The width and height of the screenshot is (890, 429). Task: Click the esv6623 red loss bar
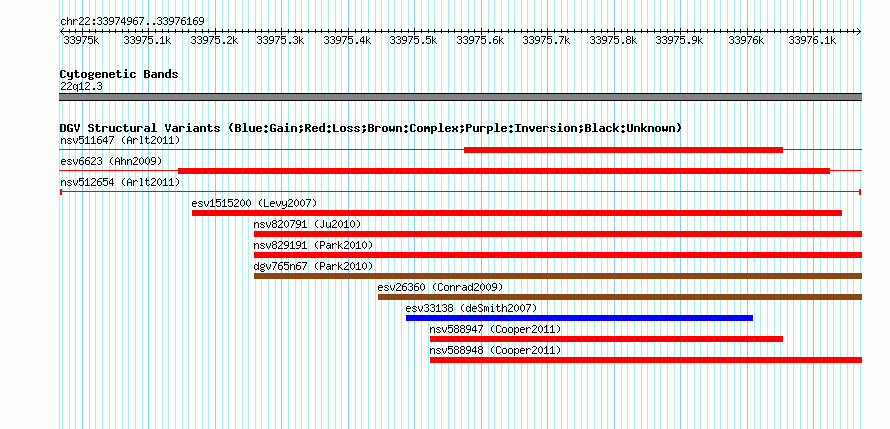click(x=504, y=171)
